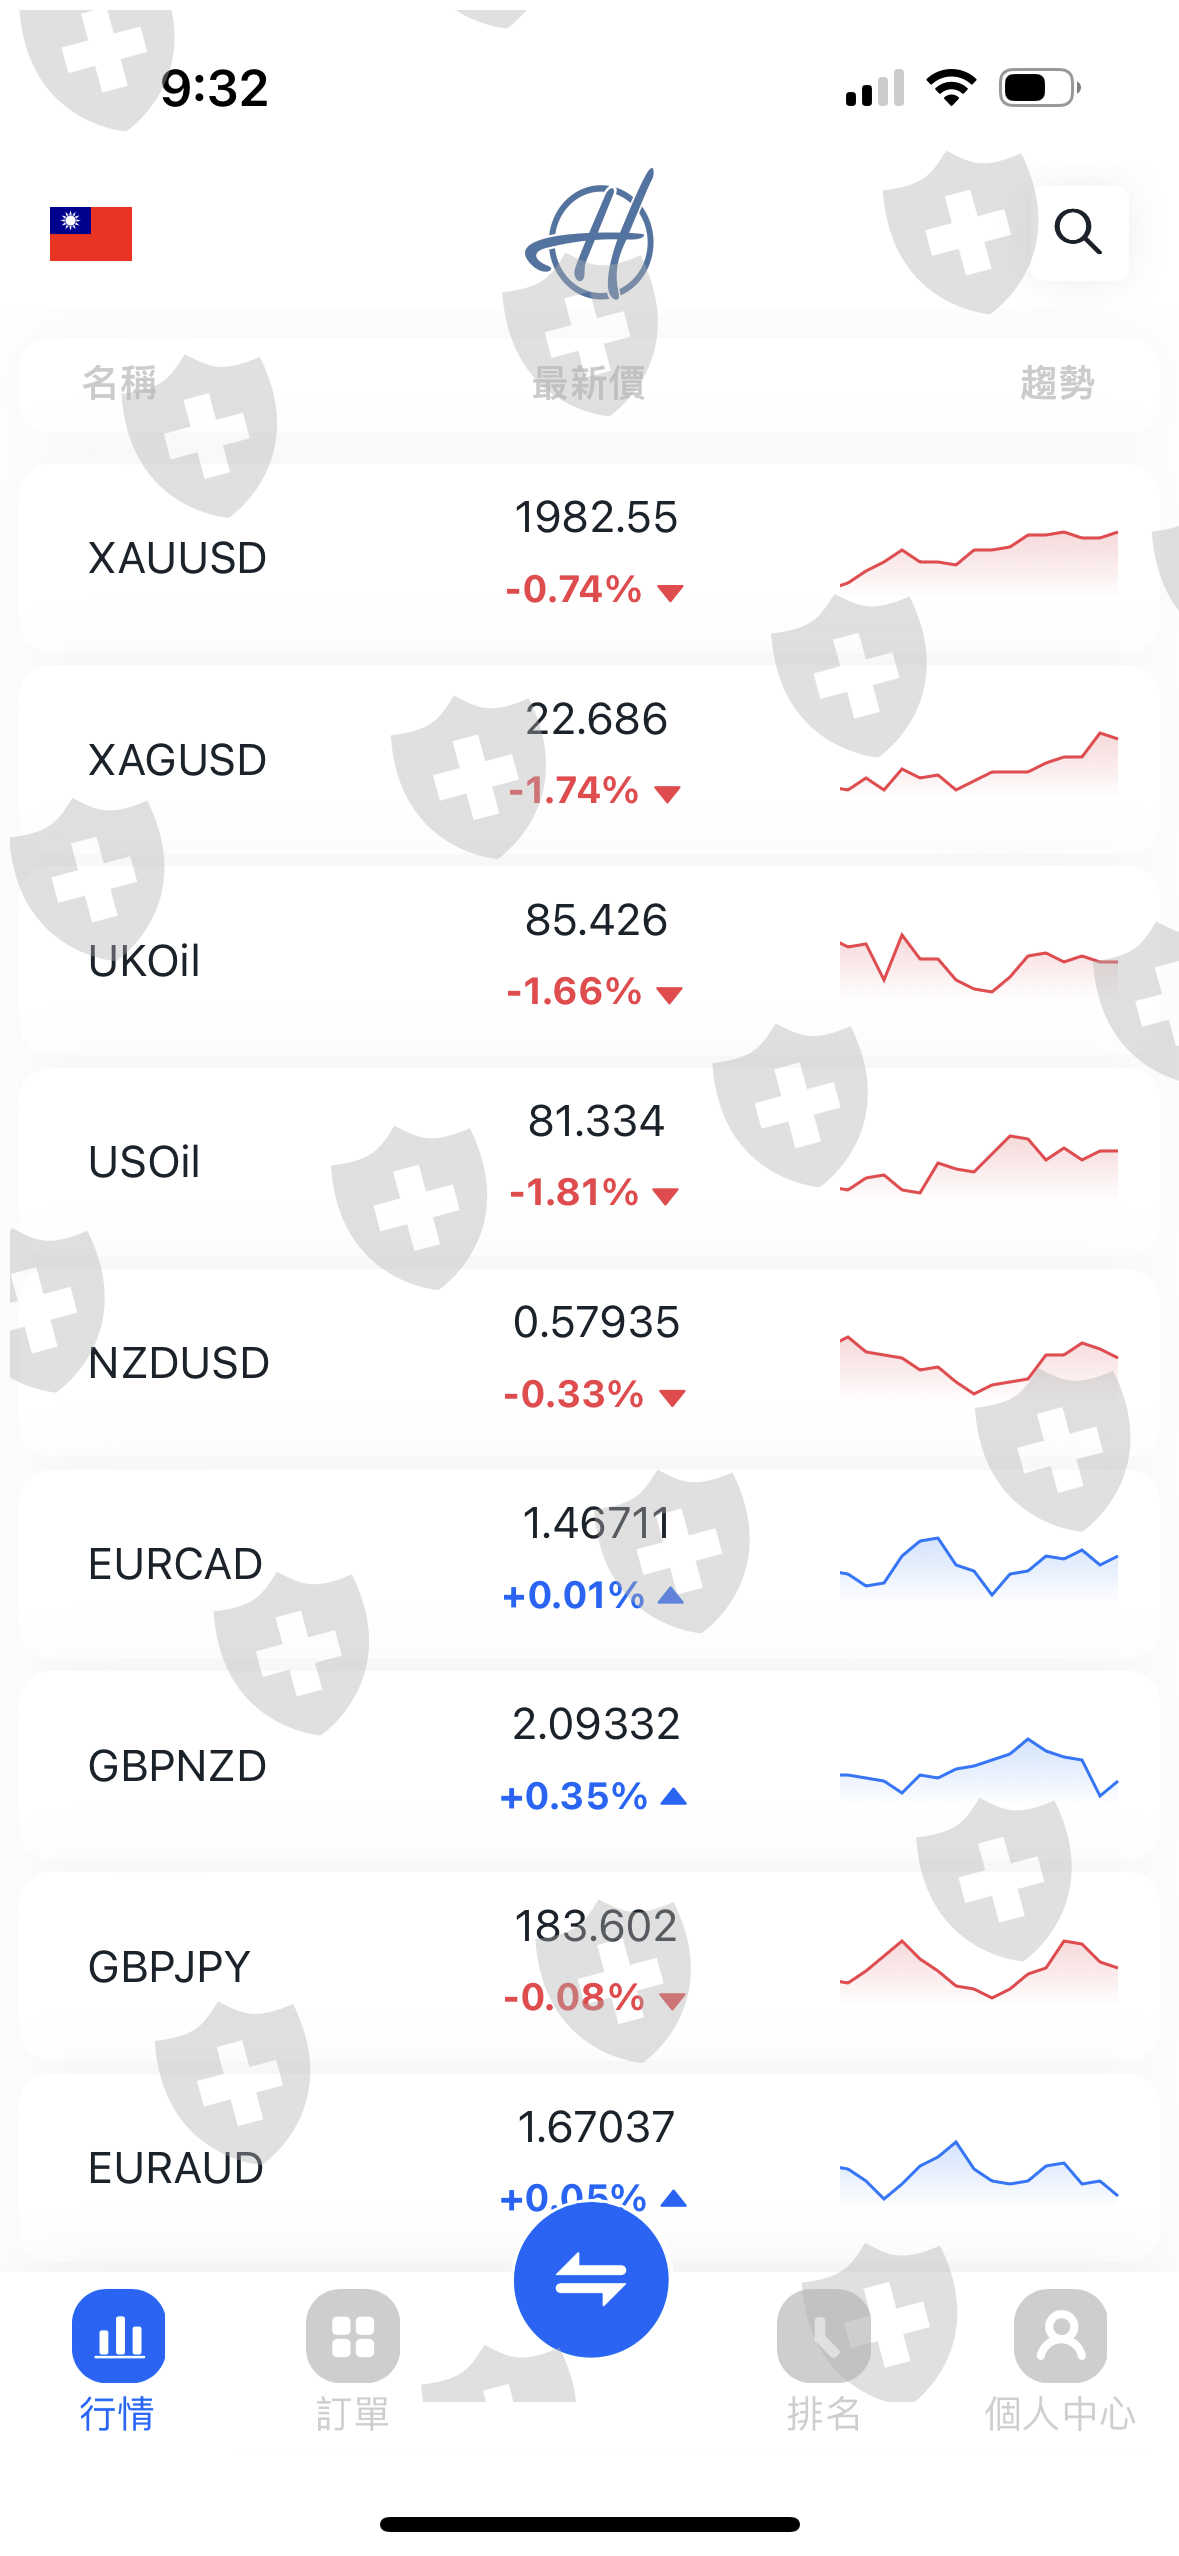1179x2556 pixels.
Task: Tap the EURCAD blue trend chart
Action: tap(978, 1566)
